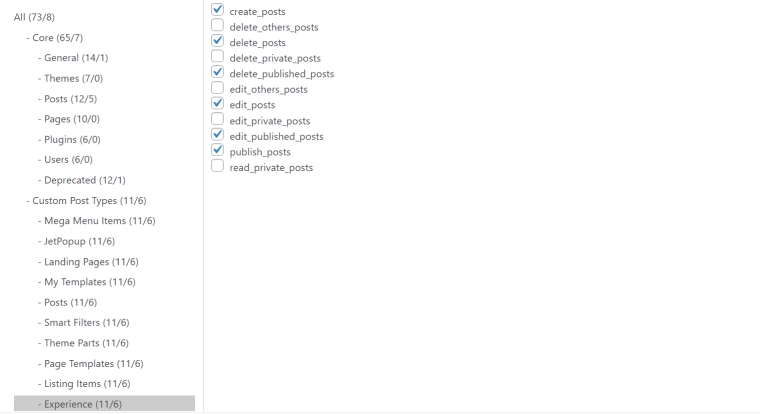This screenshot has width=760, height=414.
Task: Uncheck the publish_posts checkbox
Action: (x=217, y=150)
